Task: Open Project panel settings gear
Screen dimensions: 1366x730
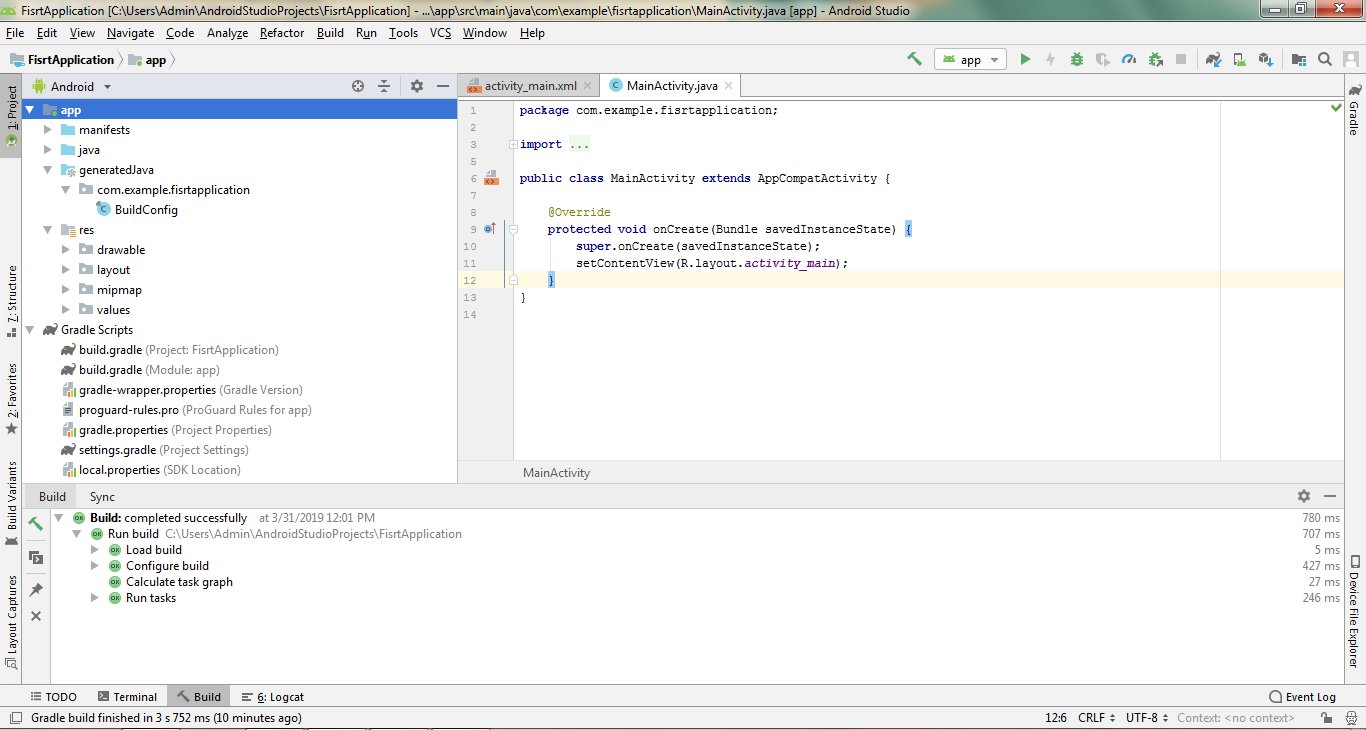Action: (x=417, y=86)
